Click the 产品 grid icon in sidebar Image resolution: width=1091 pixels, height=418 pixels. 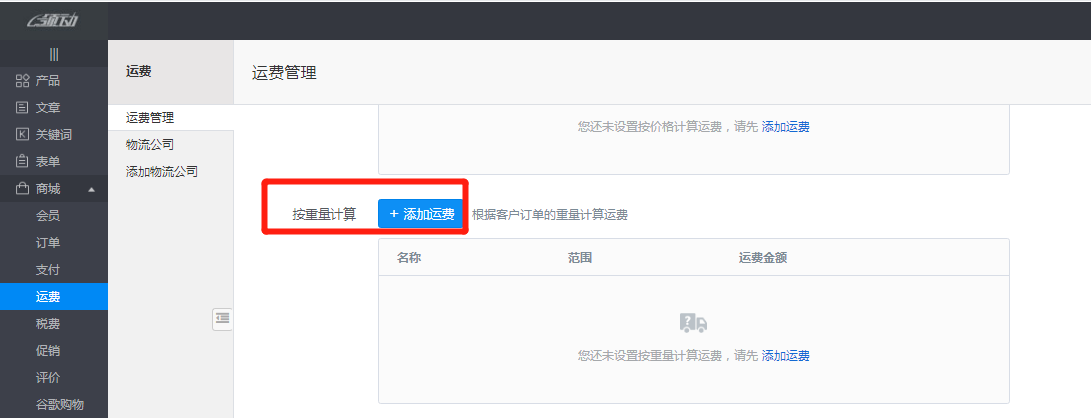point(22,81)
